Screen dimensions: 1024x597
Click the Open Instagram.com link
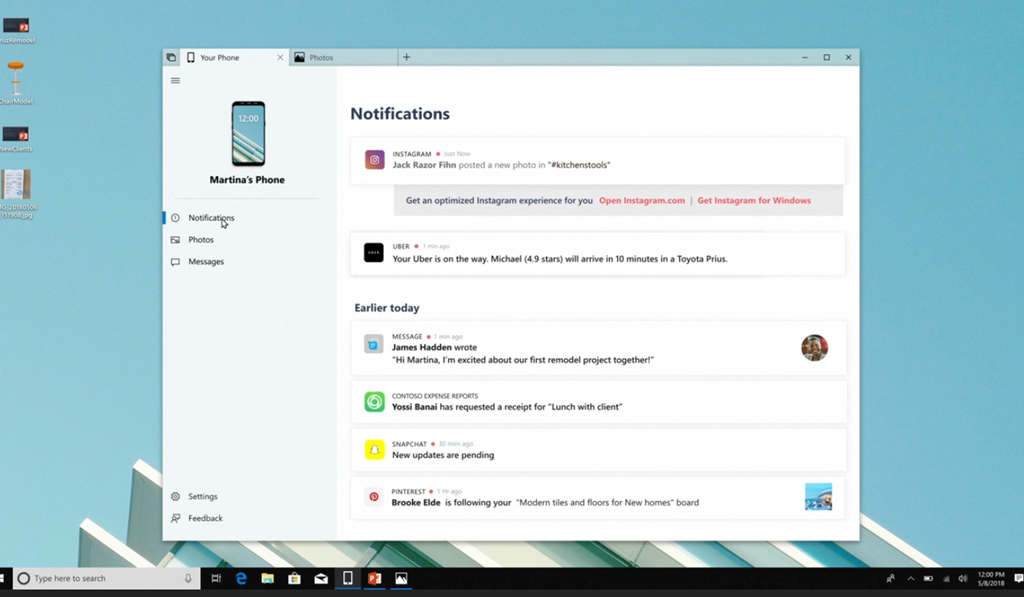642,201
